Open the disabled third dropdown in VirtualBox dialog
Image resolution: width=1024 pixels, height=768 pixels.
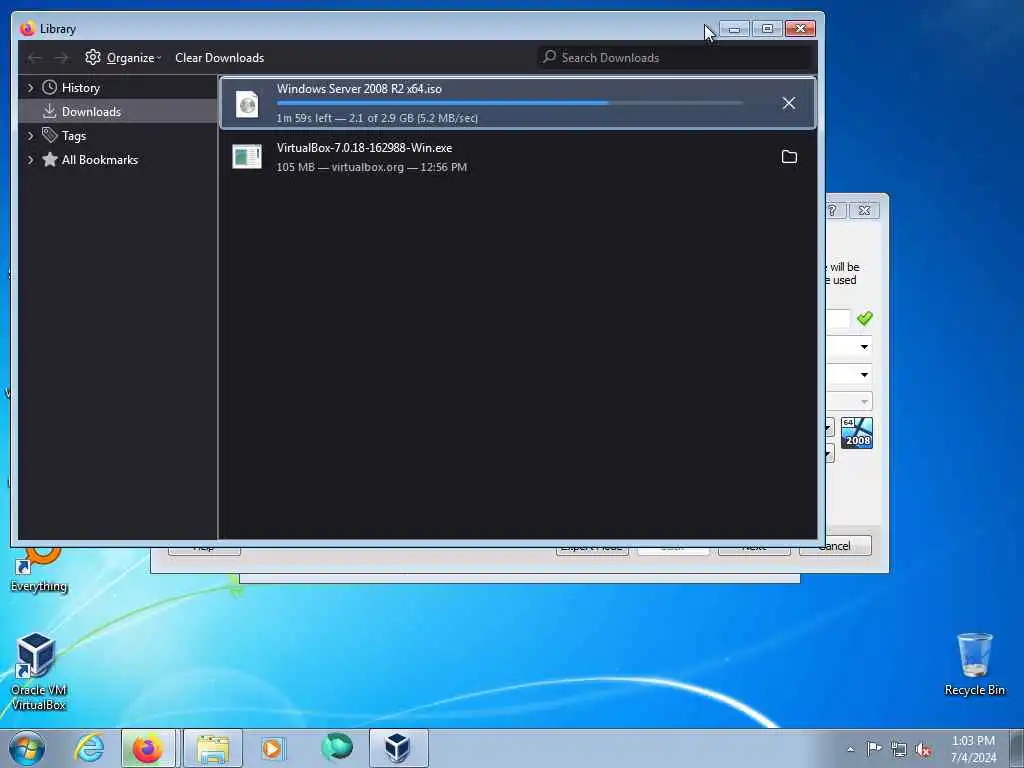pos(864,402)
